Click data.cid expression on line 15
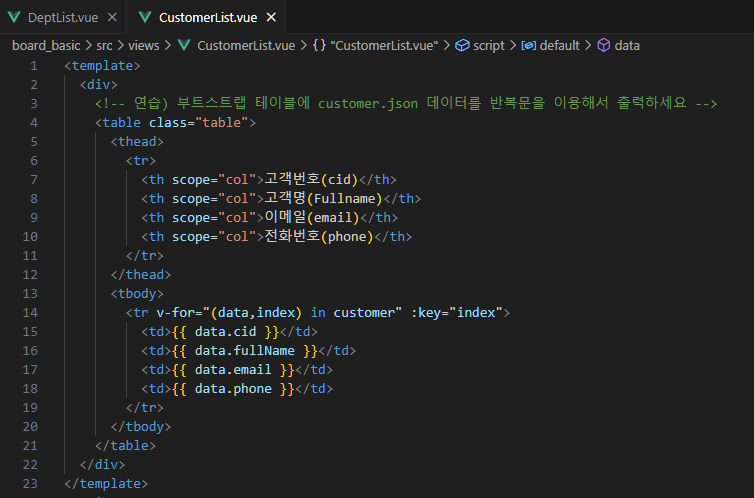This screenshot has width=754, height=498. point(226,332)
